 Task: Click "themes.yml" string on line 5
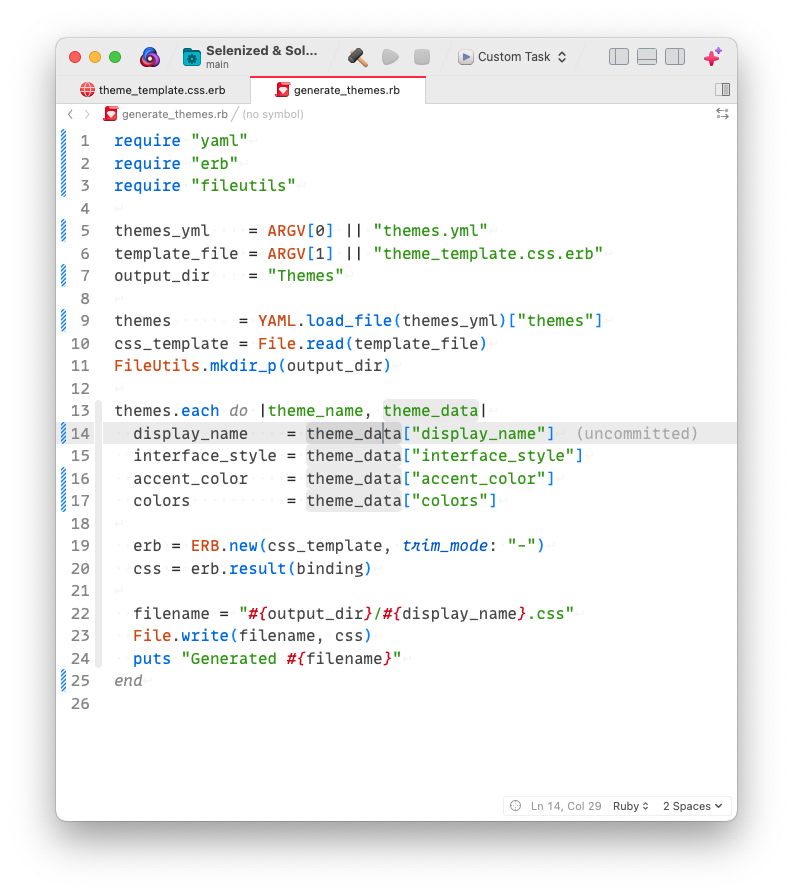click(x=430, y=231)
